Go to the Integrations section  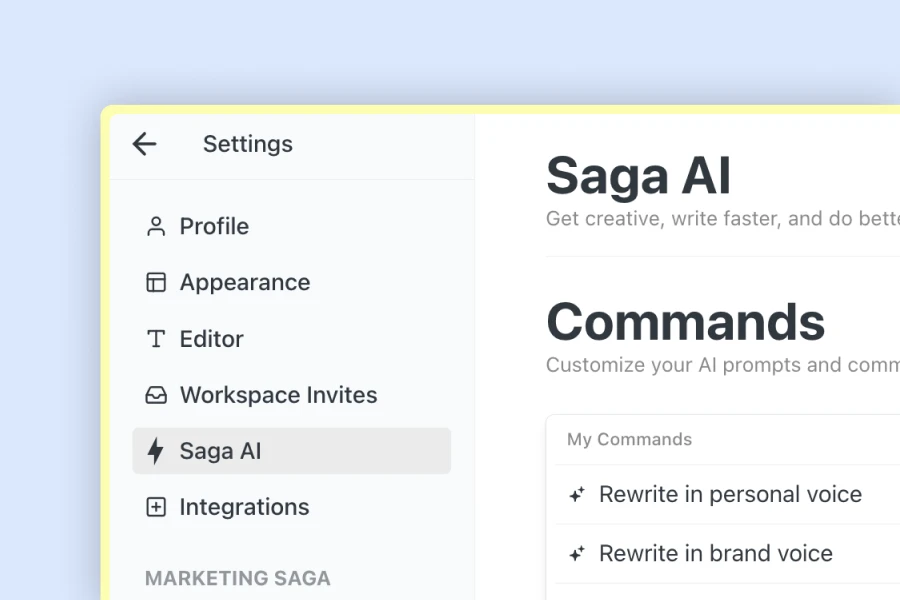tap(243, 507)
